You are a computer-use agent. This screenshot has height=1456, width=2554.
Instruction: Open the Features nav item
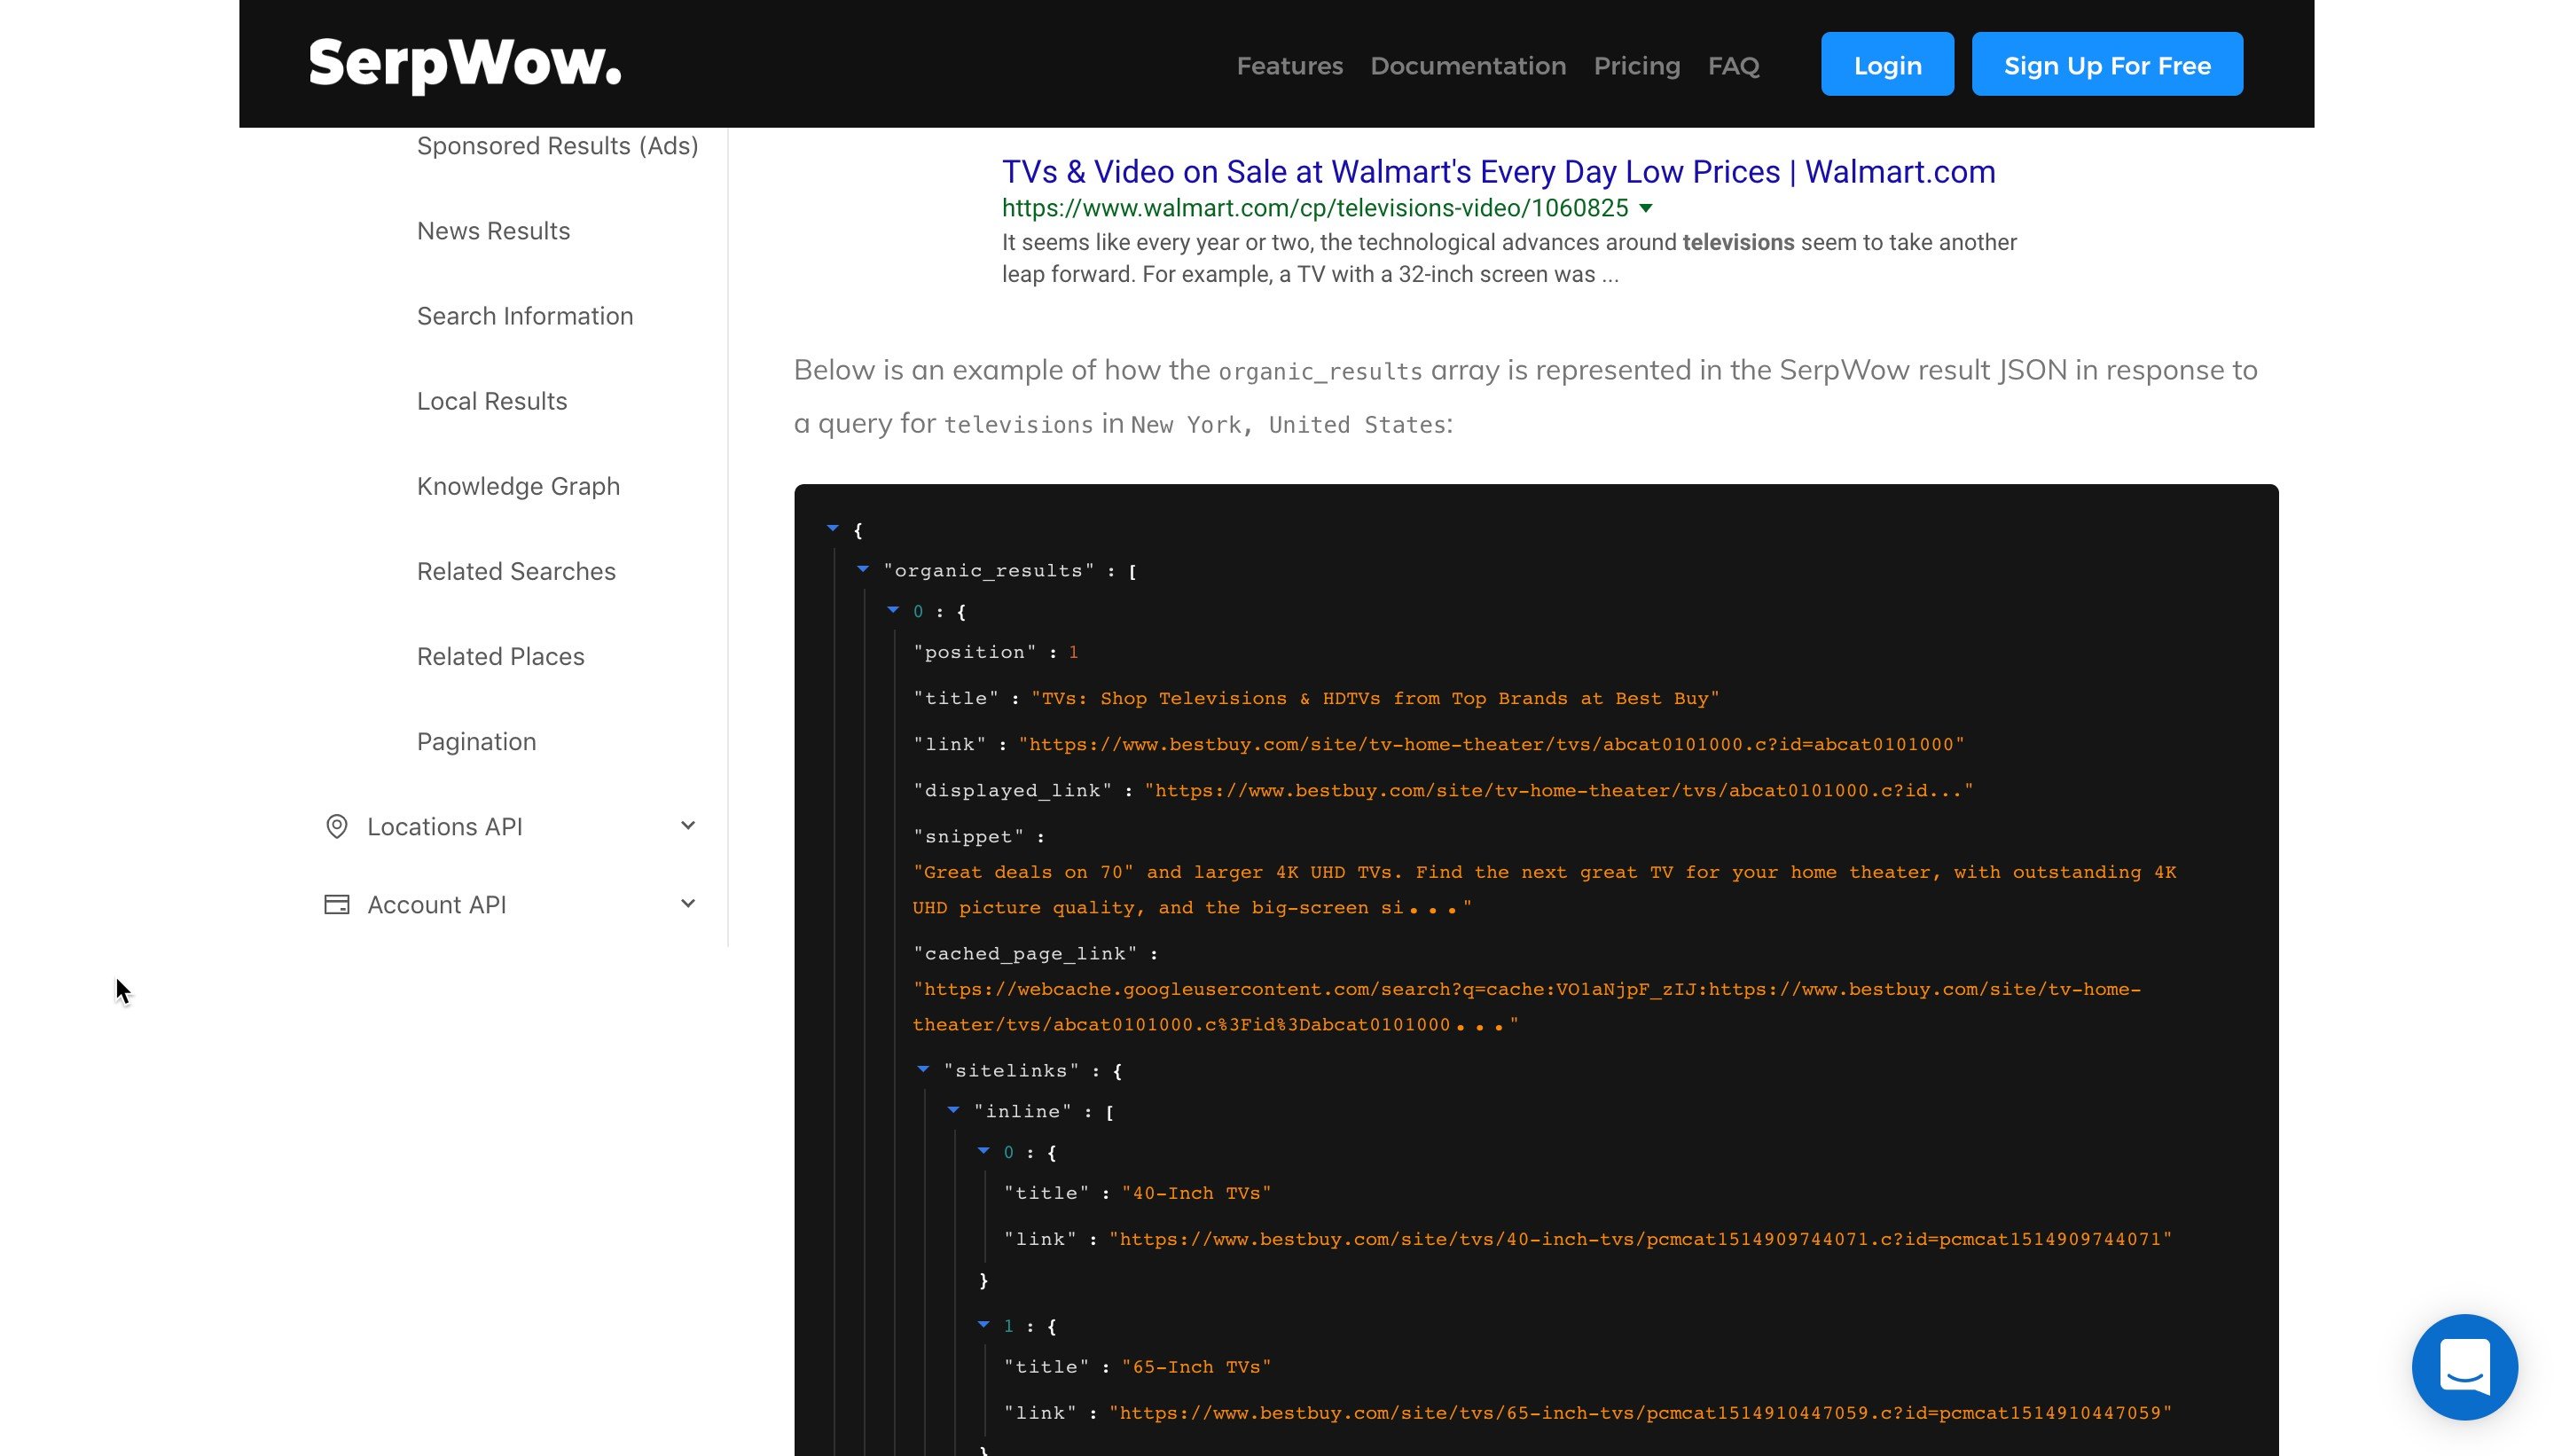[1289, 65]
